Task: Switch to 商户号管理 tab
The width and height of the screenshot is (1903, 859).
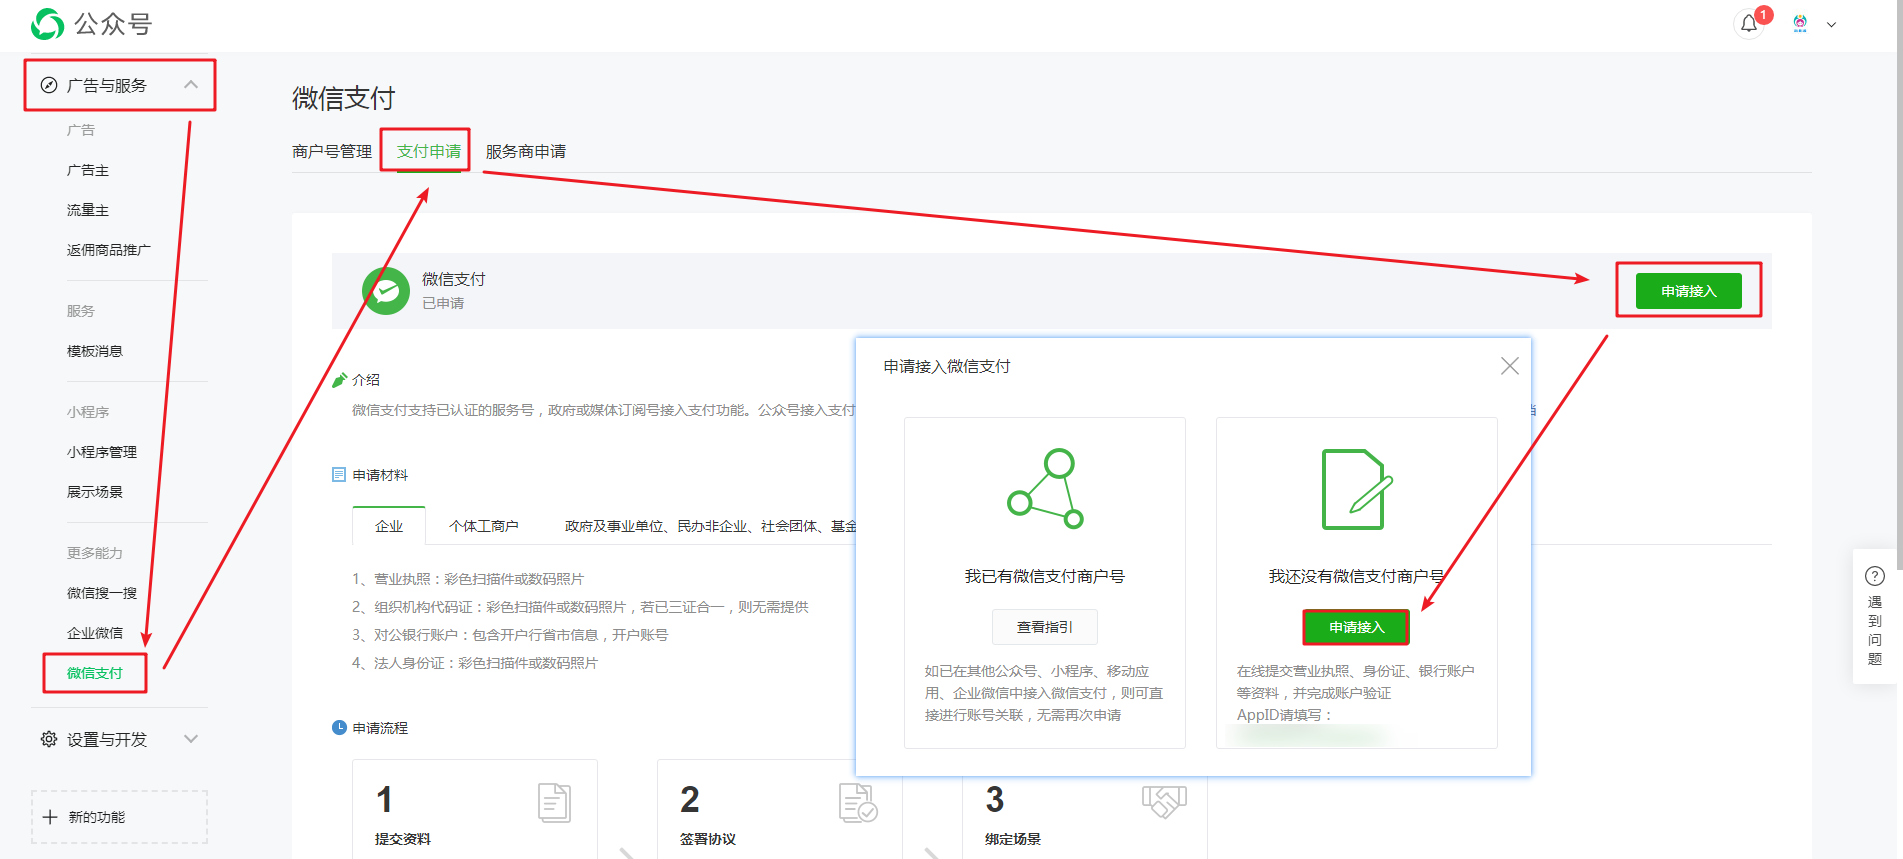Action: click(x=332, y=151)
